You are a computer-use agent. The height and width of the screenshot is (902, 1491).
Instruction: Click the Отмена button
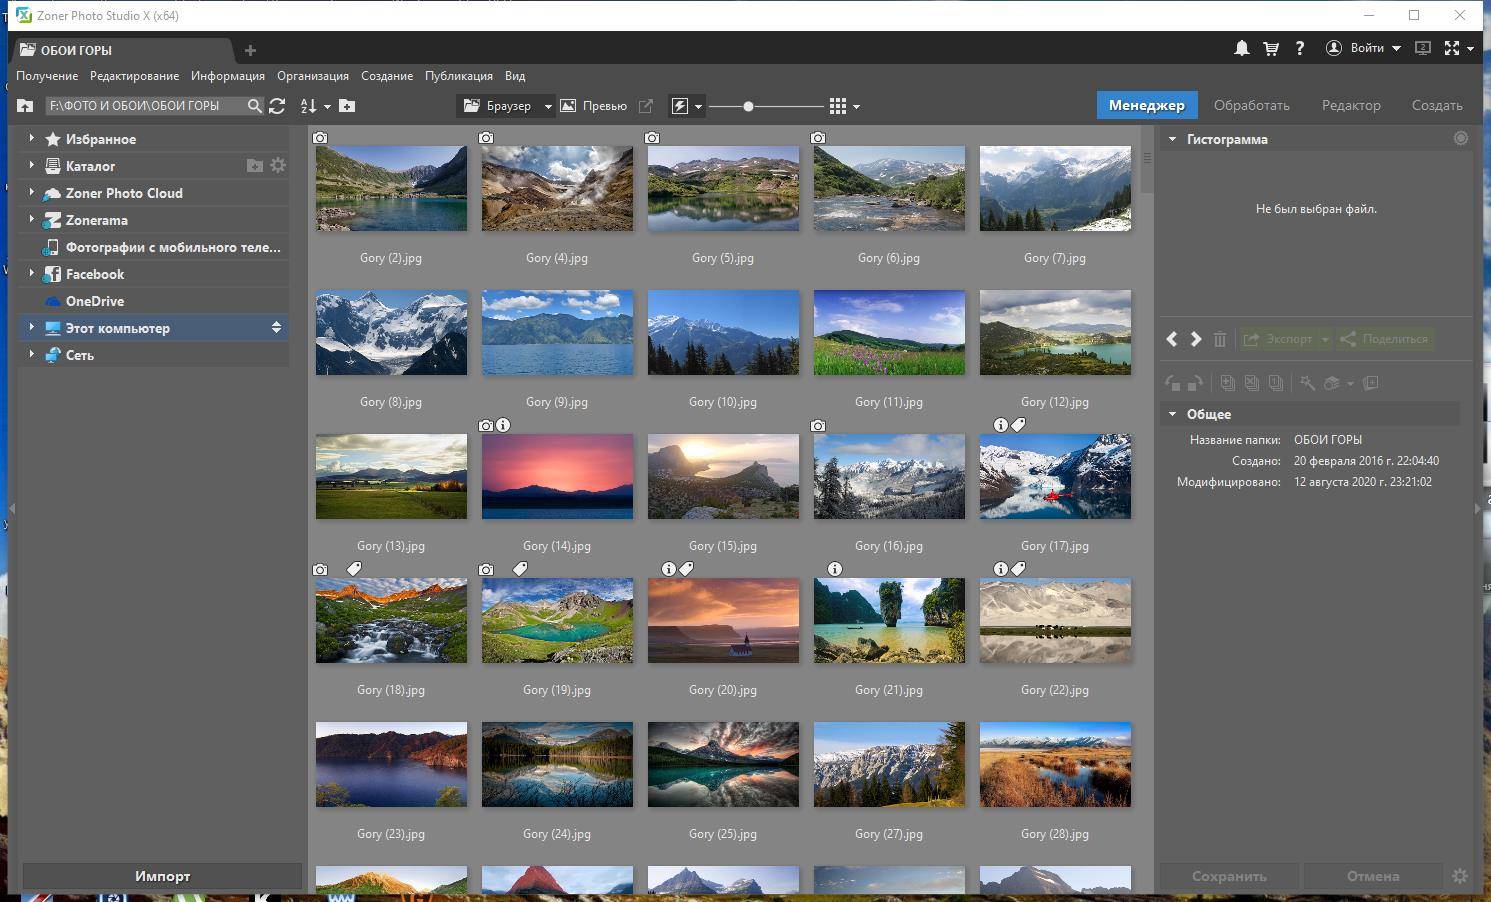coord(1373,876)
